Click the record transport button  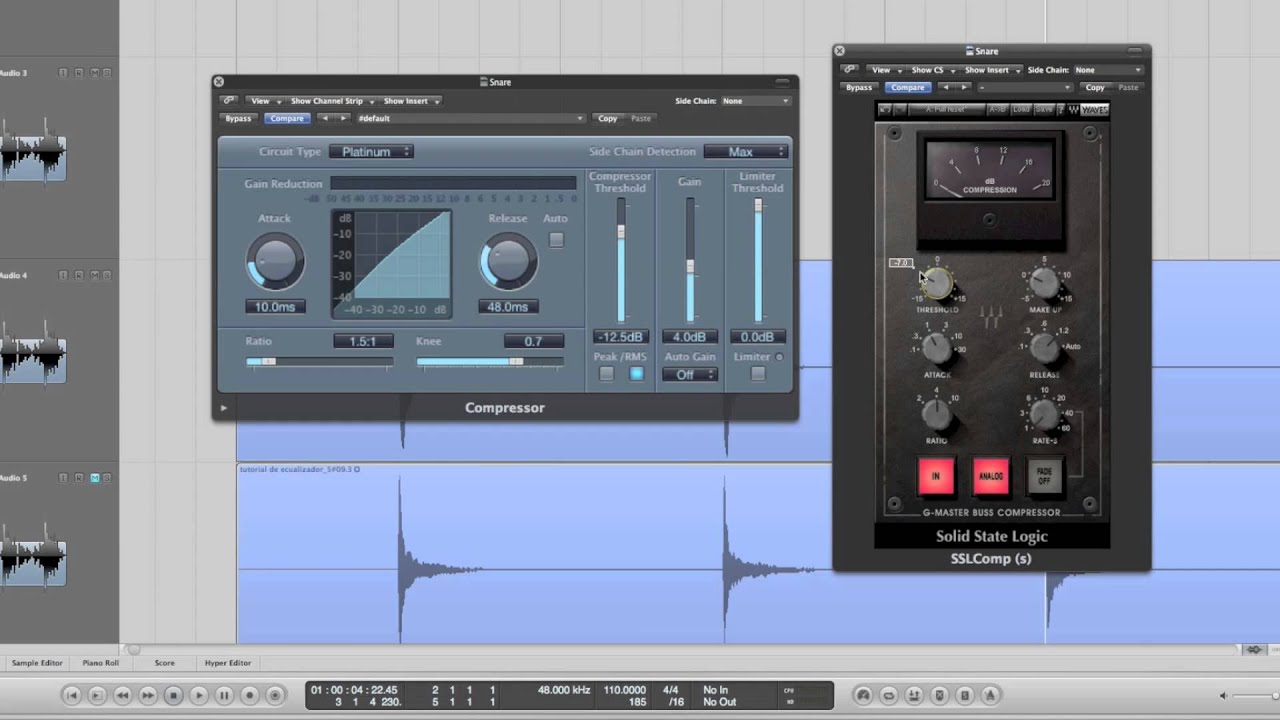tap(250, 695)
